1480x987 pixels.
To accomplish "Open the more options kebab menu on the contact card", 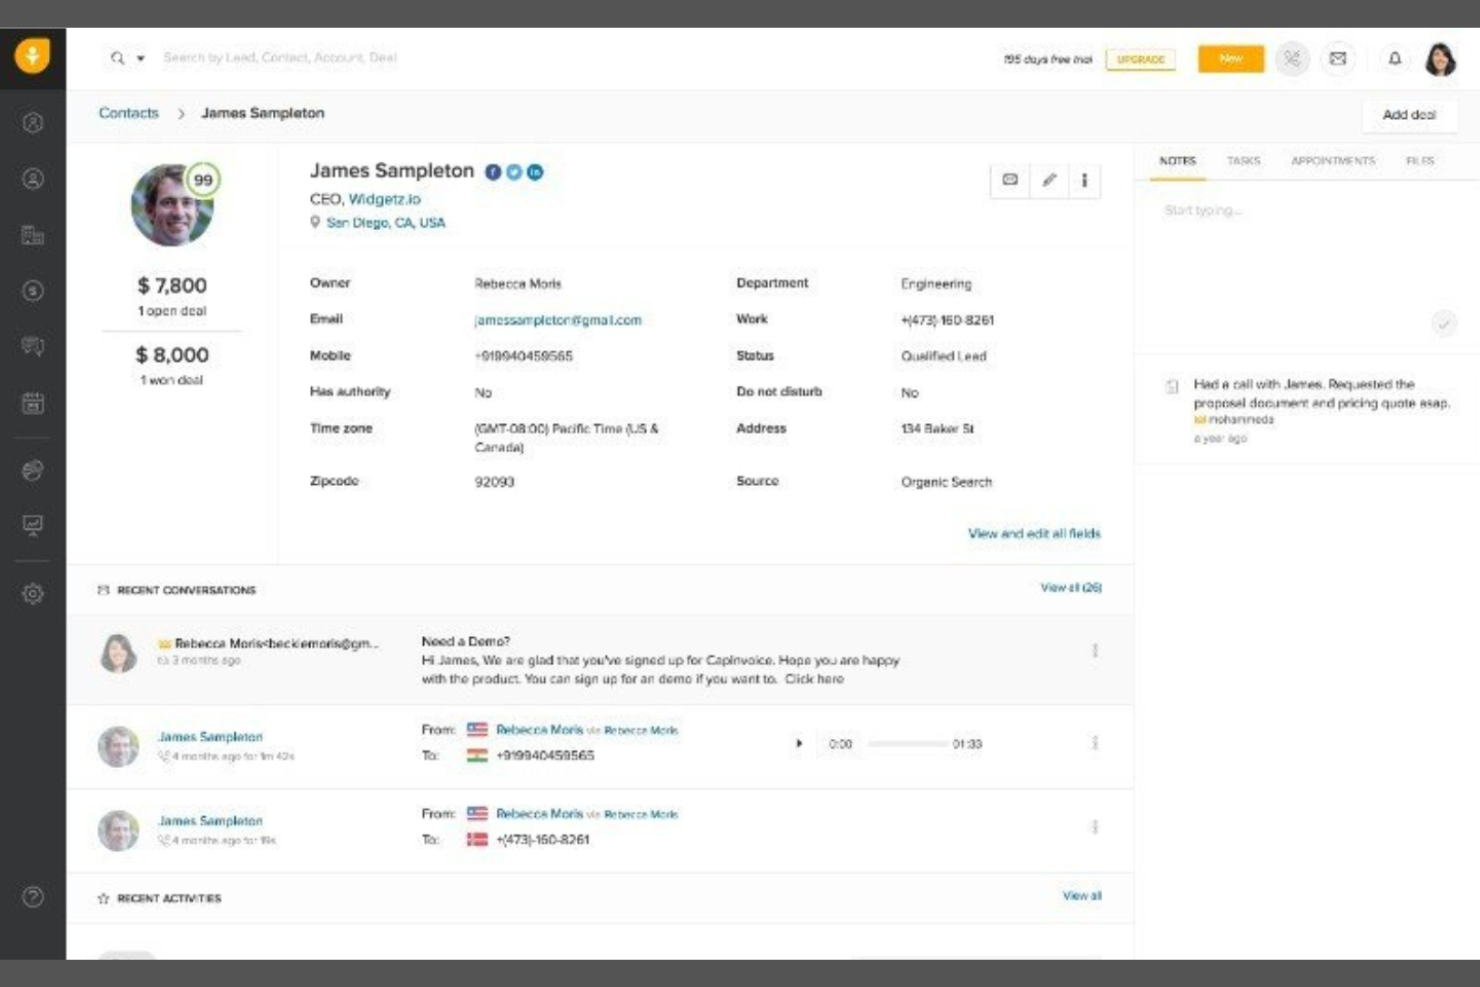I will (1084, 181).
